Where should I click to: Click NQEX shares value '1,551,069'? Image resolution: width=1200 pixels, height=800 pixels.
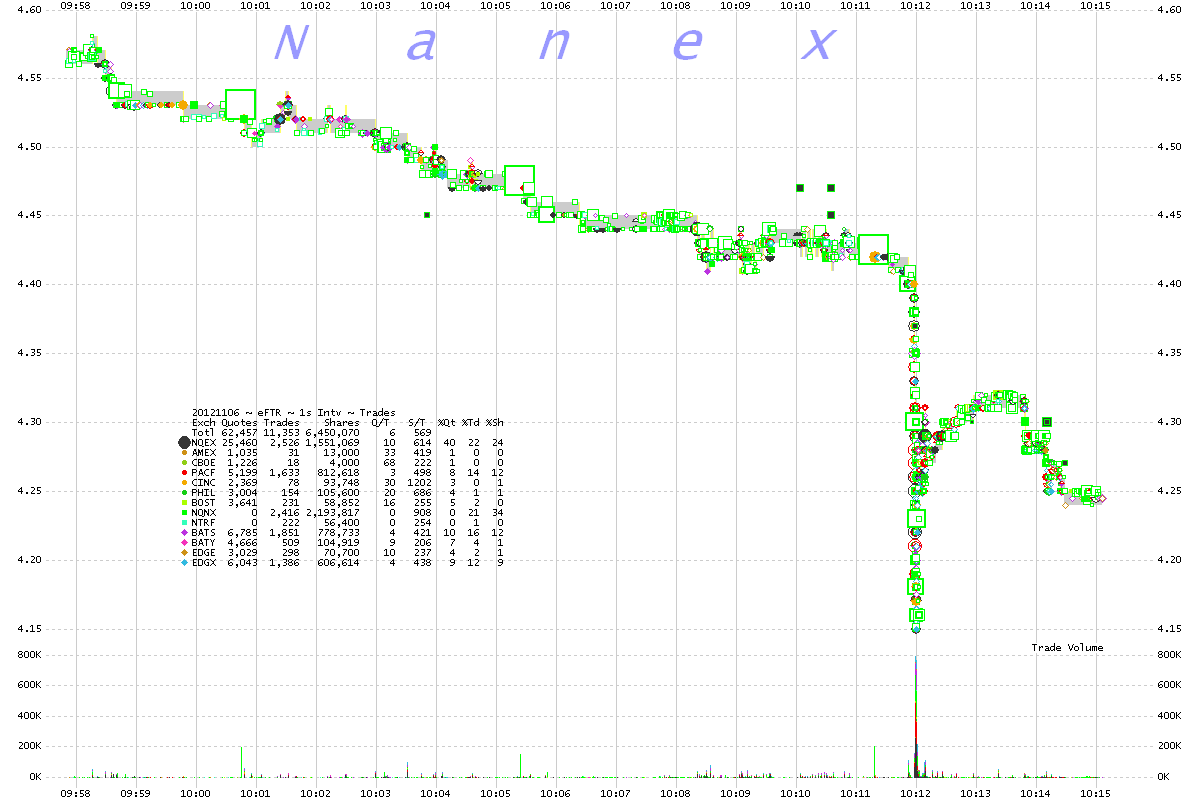(x=334, y=442)
